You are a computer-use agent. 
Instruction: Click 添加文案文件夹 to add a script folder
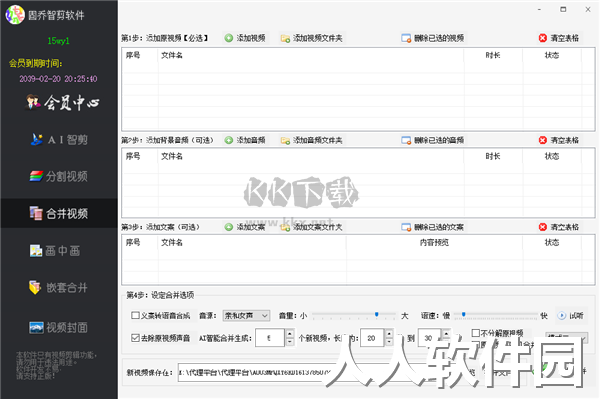[x=311, y=227]
